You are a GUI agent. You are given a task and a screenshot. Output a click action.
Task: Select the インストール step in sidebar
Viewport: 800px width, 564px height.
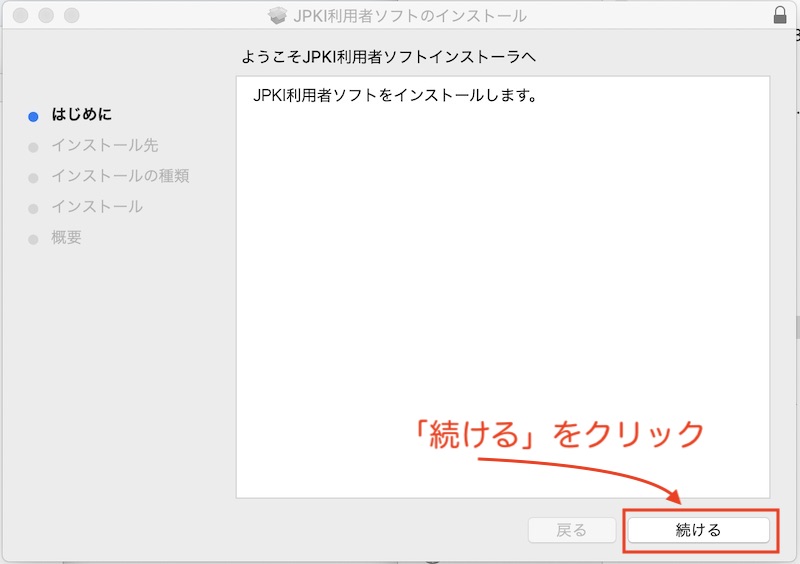pos(97,207)
